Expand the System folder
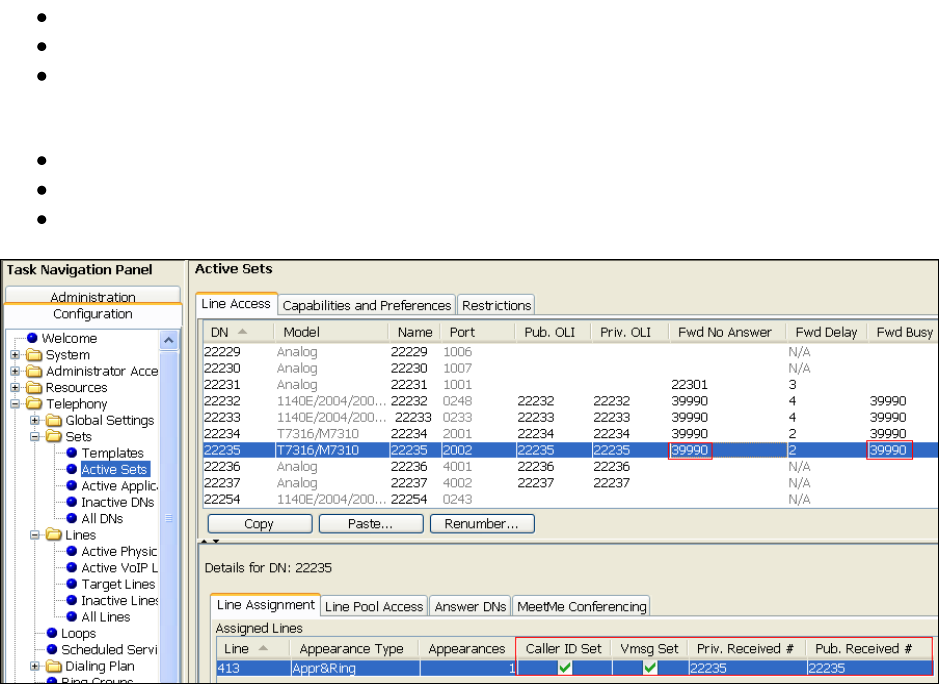This screenshot has height=684, width=939. coord(15,355)
